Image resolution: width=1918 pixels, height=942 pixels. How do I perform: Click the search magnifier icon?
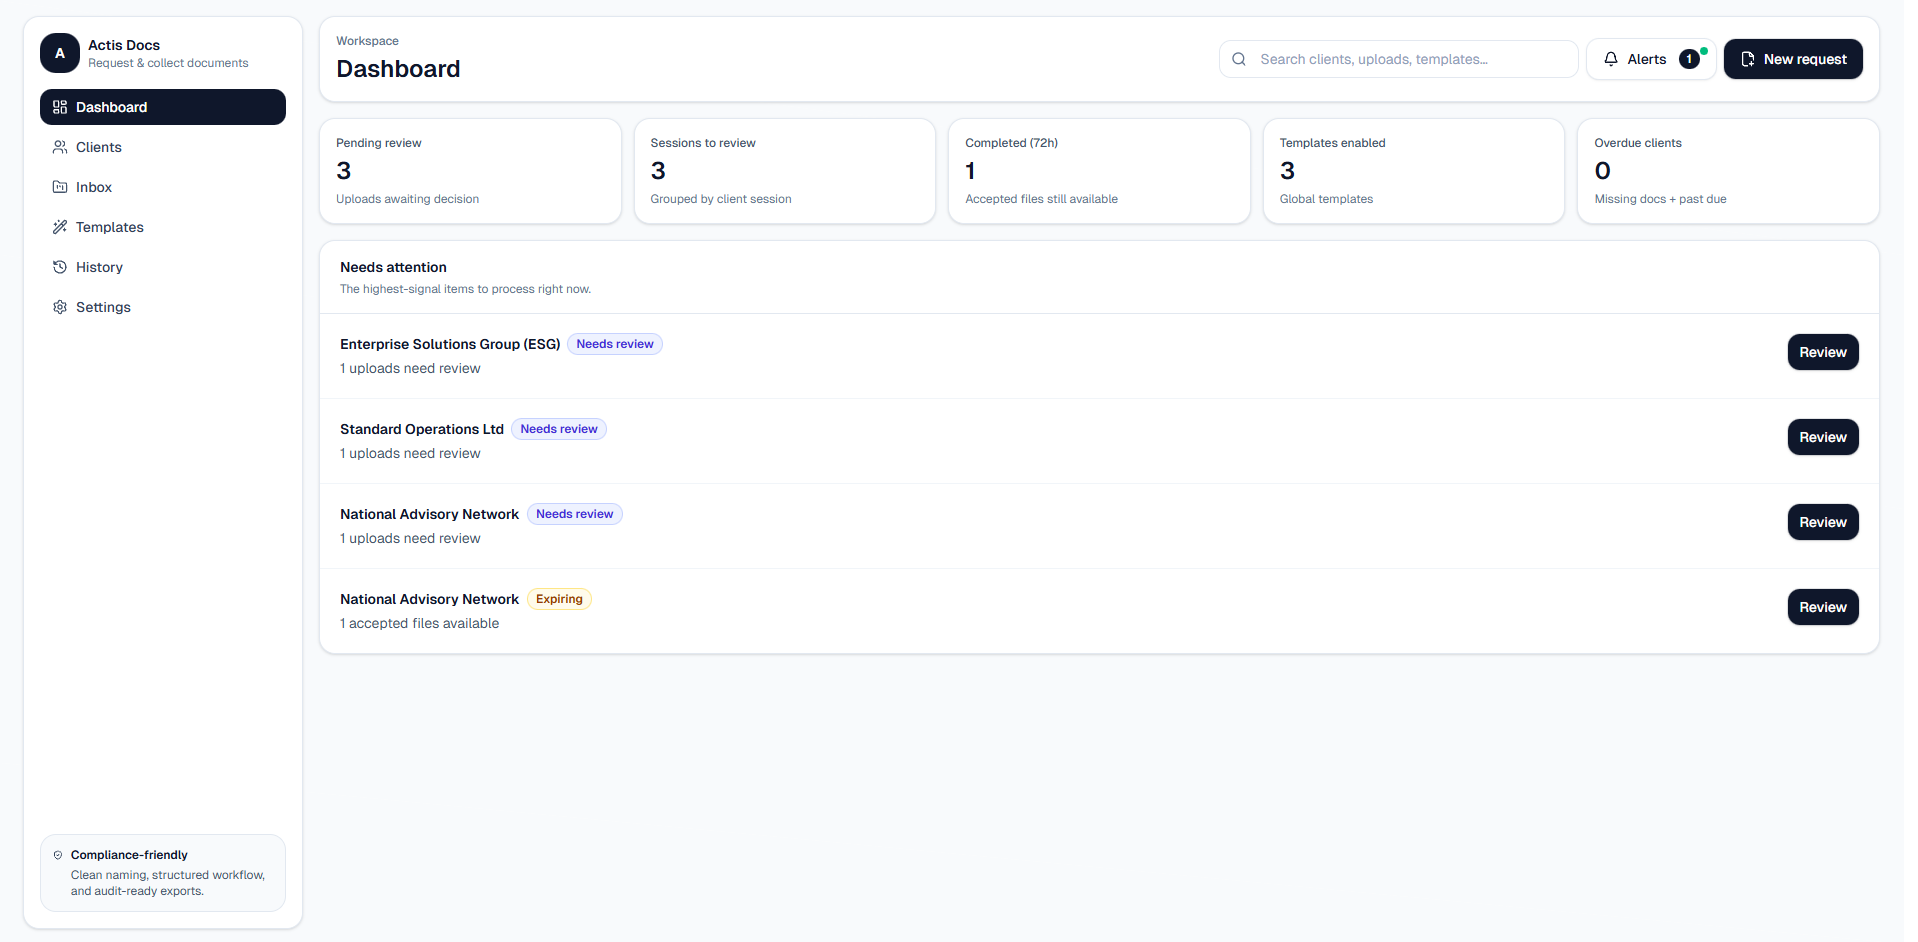(1239, 59)
